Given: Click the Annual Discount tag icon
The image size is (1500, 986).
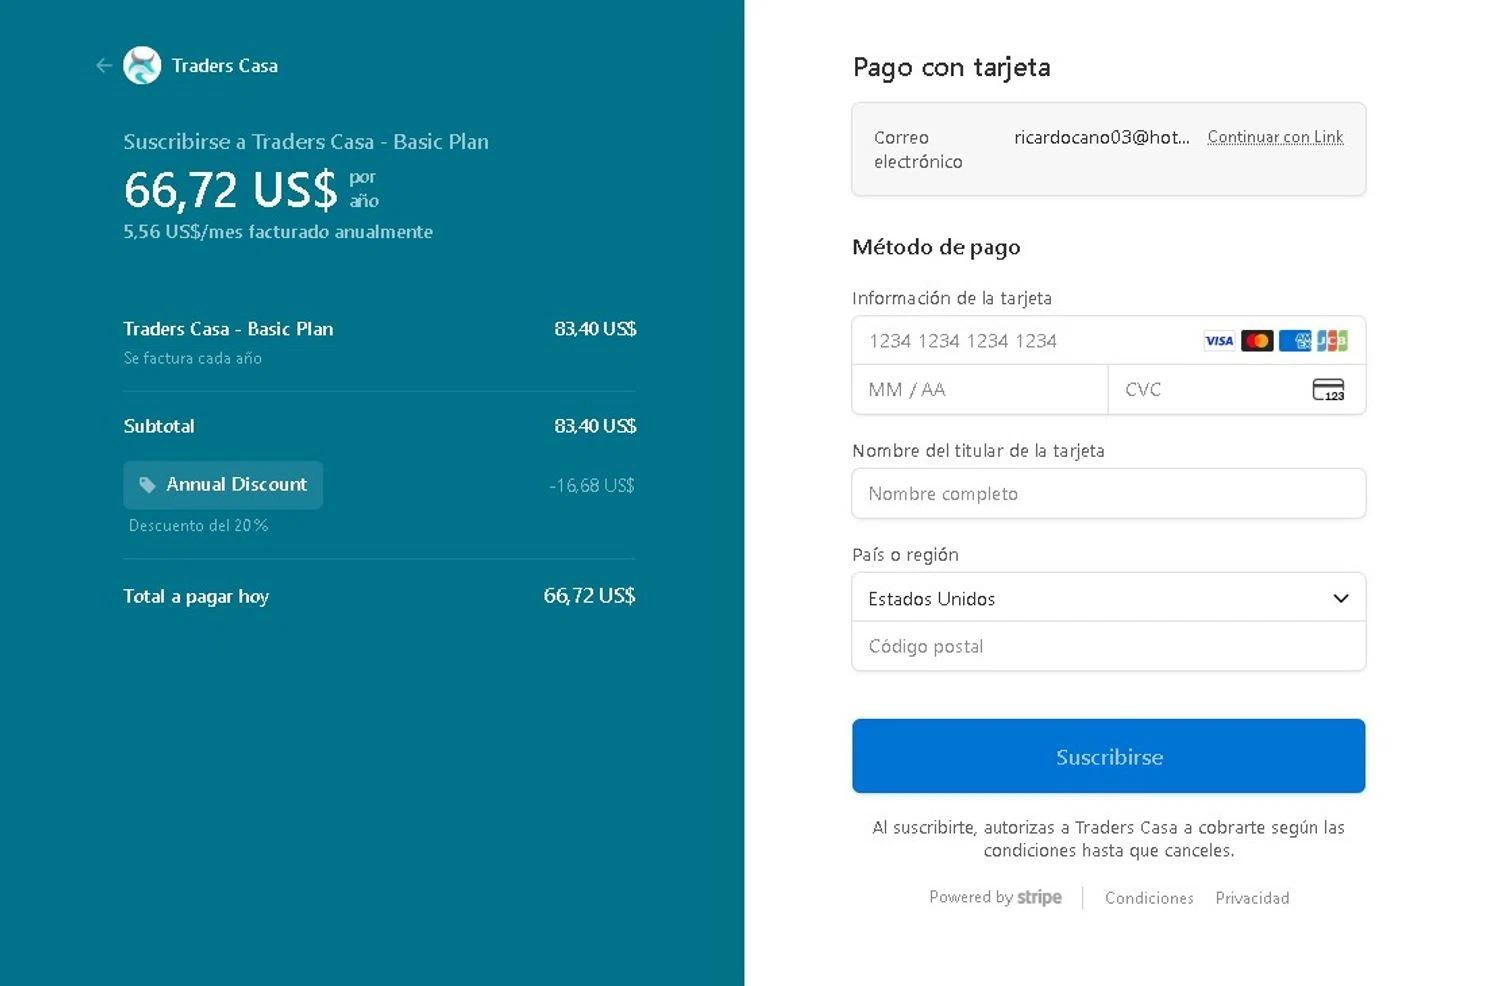Looking at the screenshot, I should [147, 485].
